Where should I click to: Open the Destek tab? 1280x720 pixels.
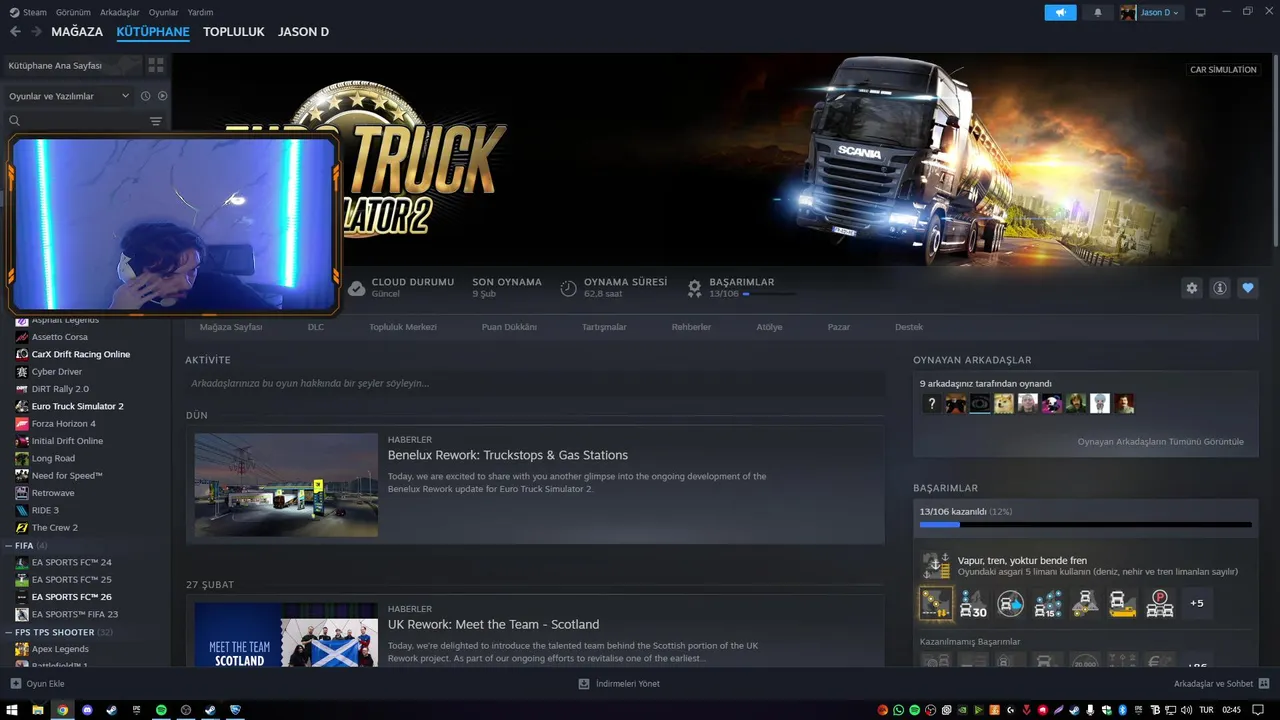(x=909, y=327)
